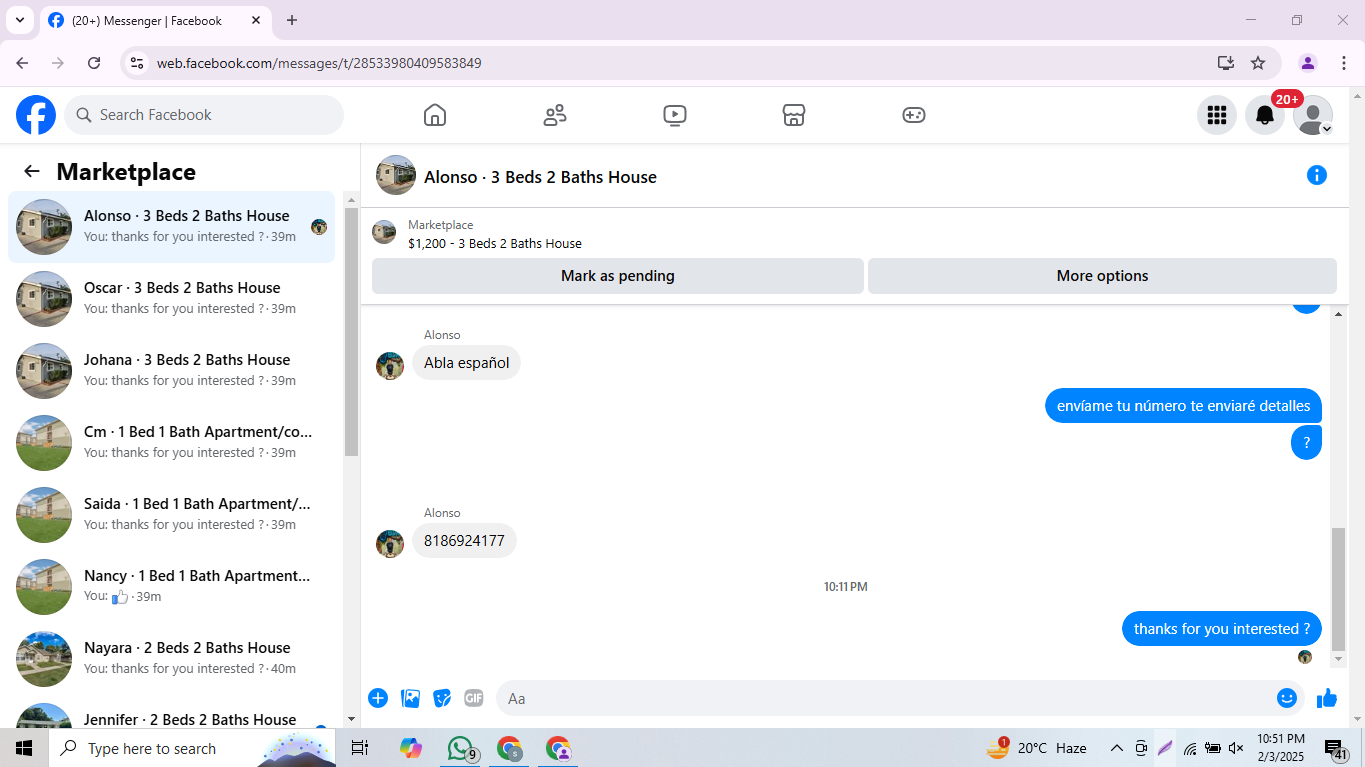1365x767 pixels.
Task: Open Task View on taskbar
Action: click(360, 748)
